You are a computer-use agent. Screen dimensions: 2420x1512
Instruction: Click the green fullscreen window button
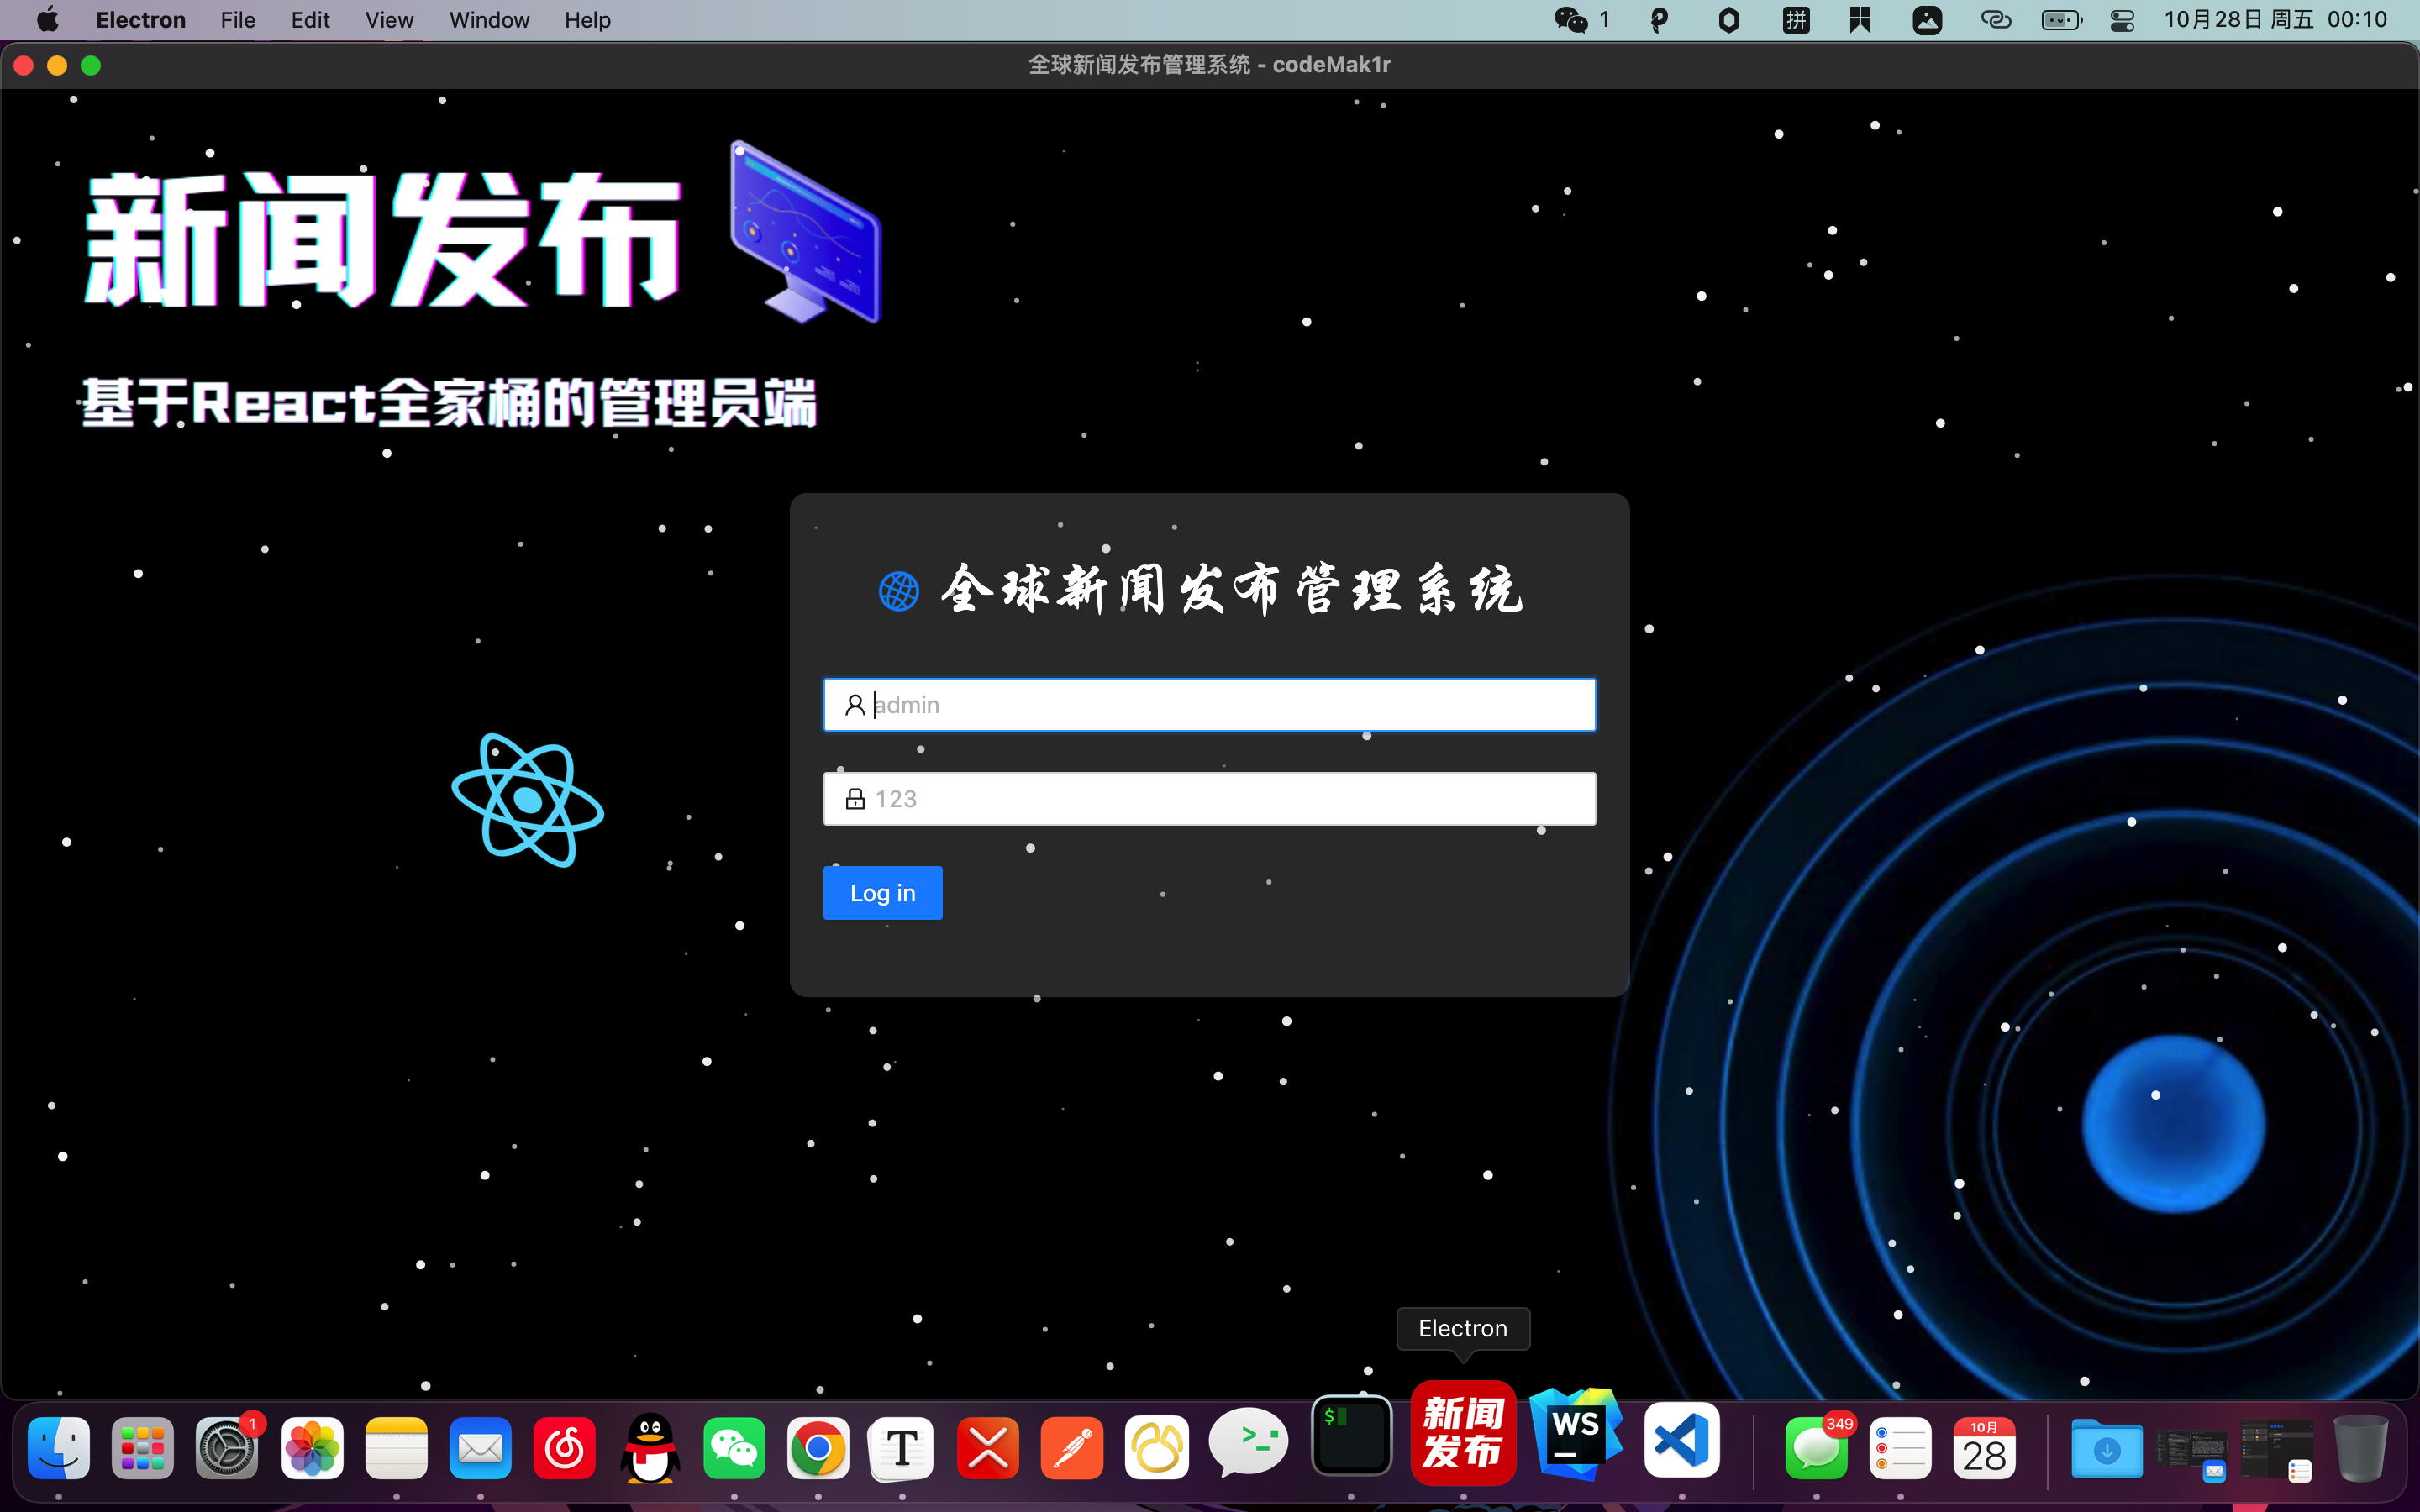91,66
